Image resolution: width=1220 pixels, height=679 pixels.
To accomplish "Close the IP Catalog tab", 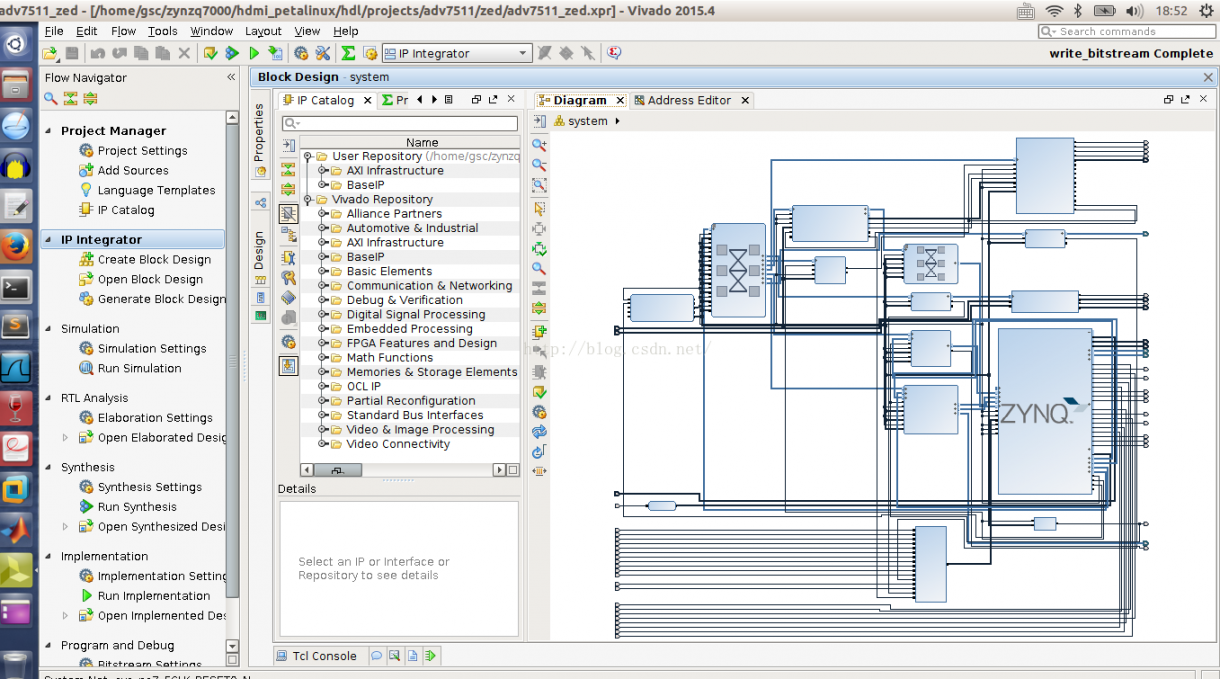I will 367,100.
